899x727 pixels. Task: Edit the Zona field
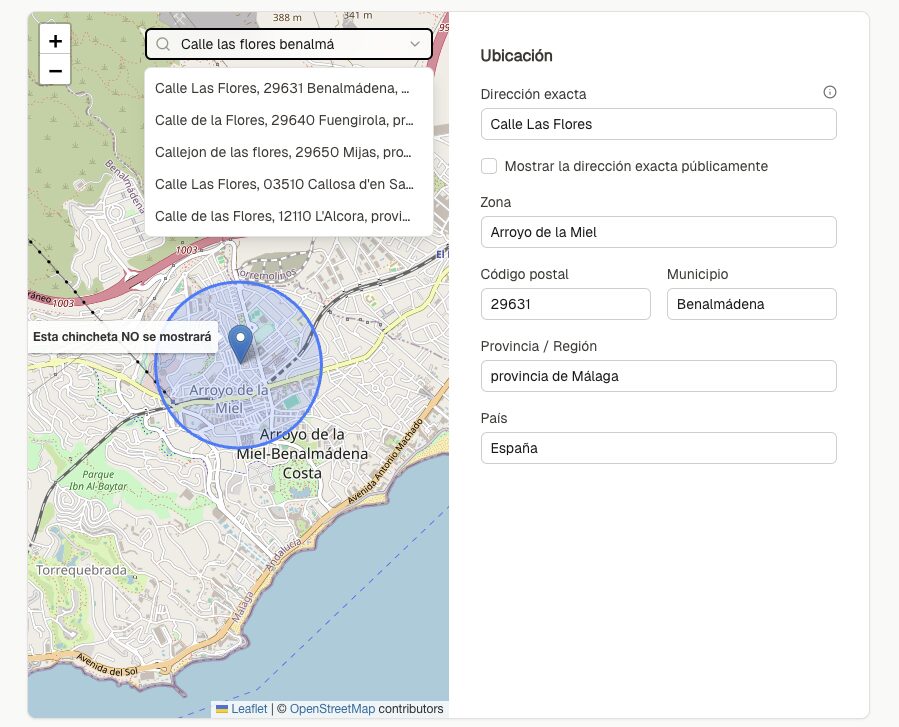[658, 232]
